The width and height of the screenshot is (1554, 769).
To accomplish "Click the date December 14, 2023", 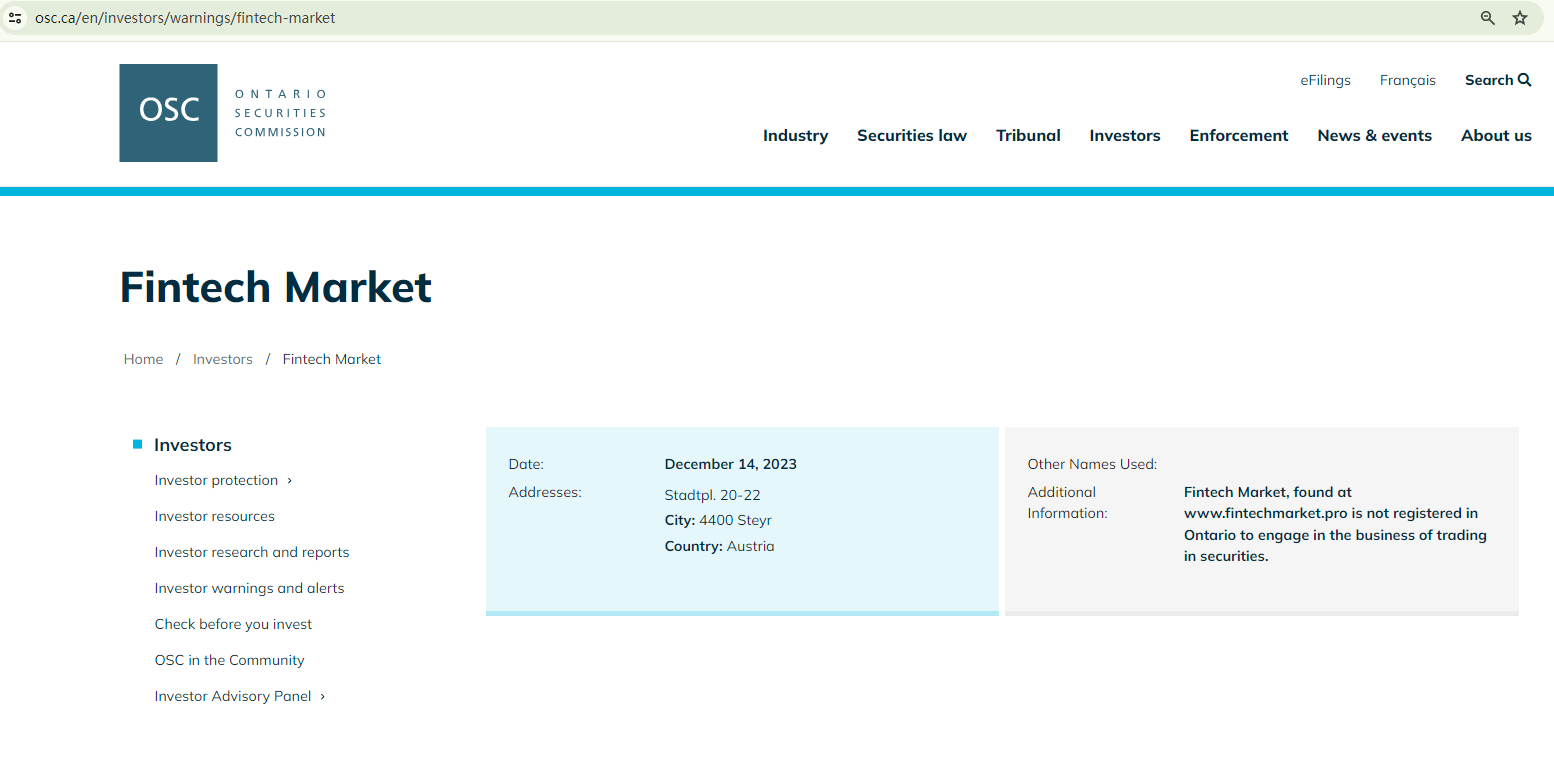I will [x=731, y=464].
